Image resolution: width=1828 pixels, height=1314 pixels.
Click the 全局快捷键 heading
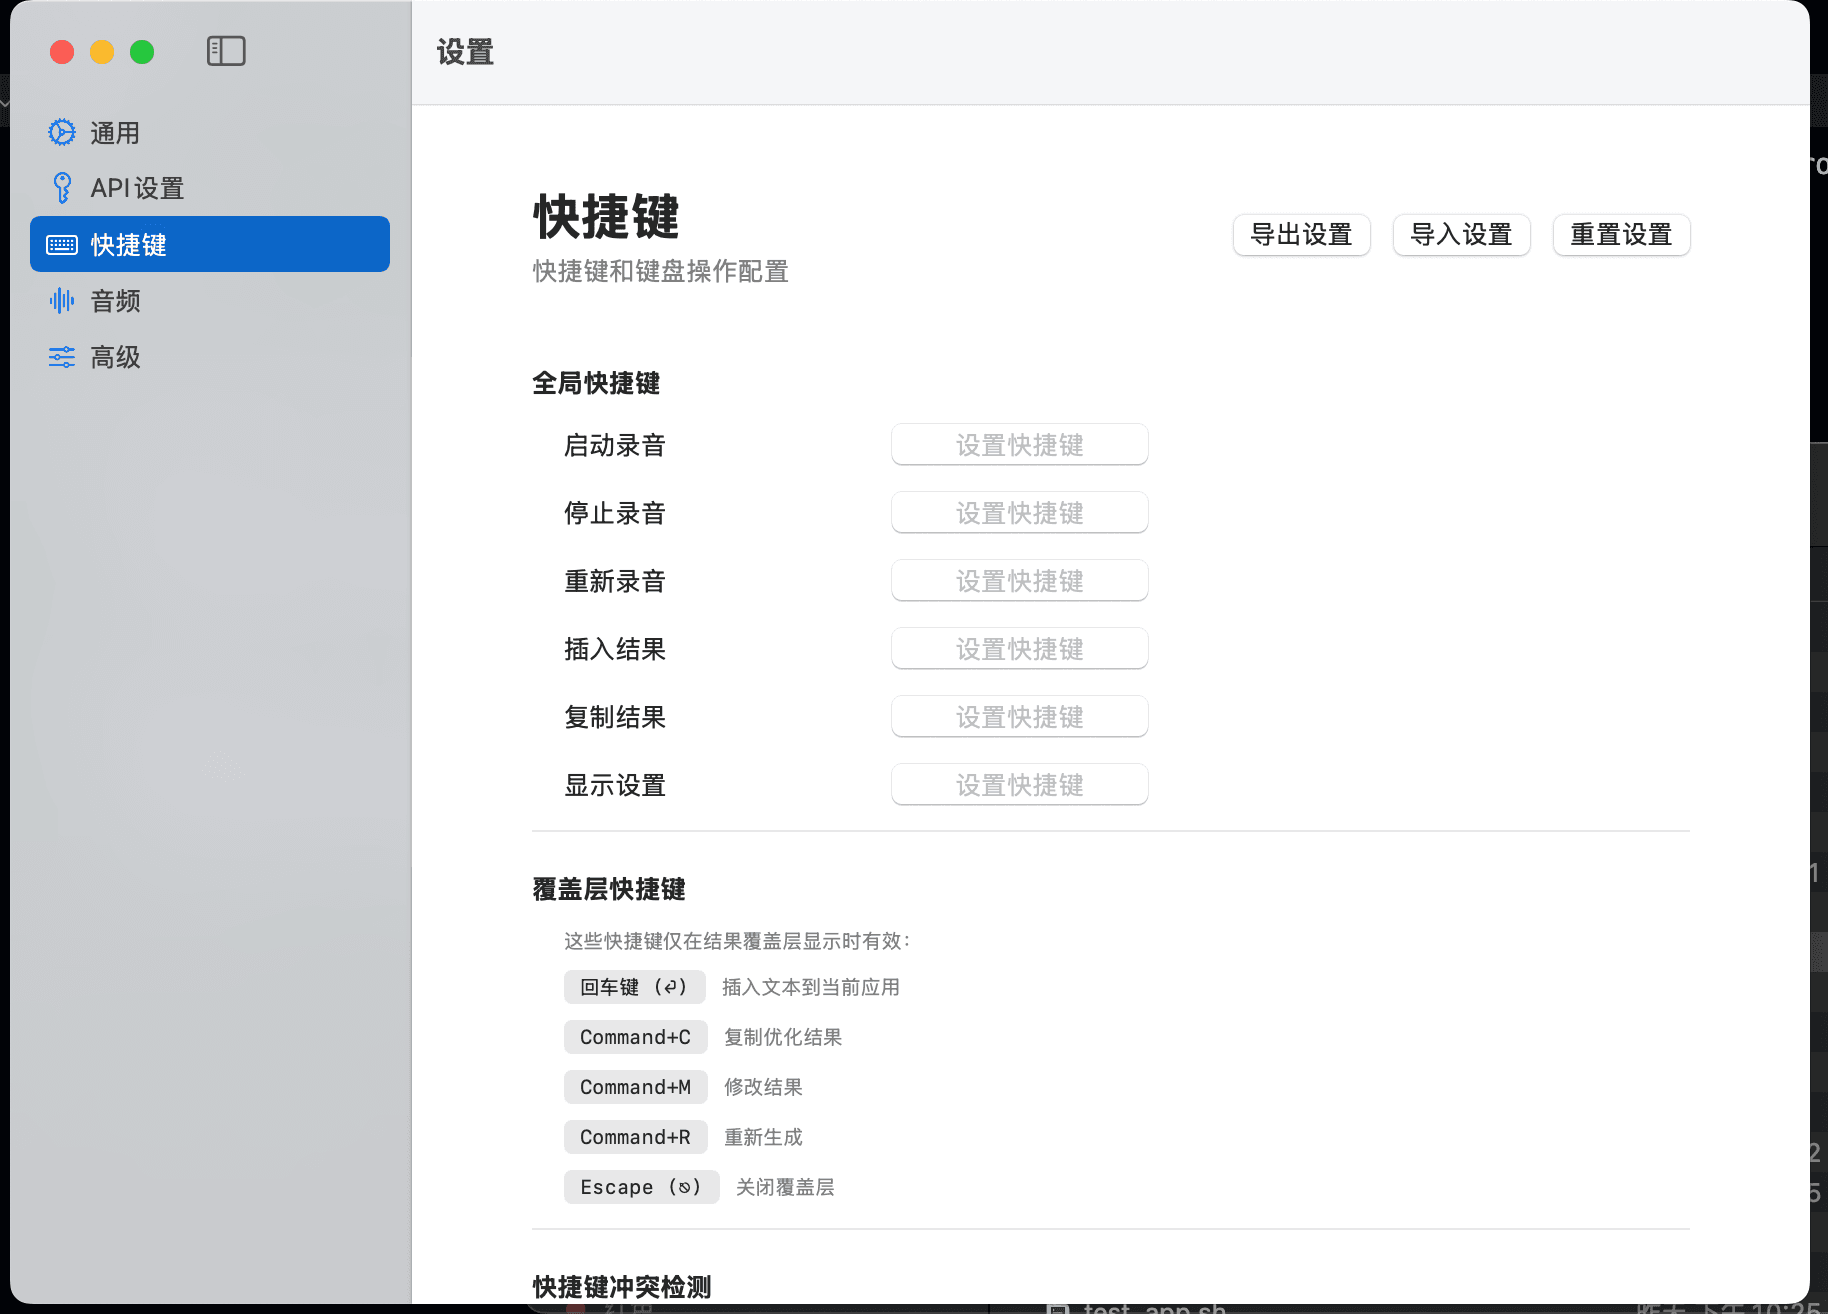tap(596, 383)
